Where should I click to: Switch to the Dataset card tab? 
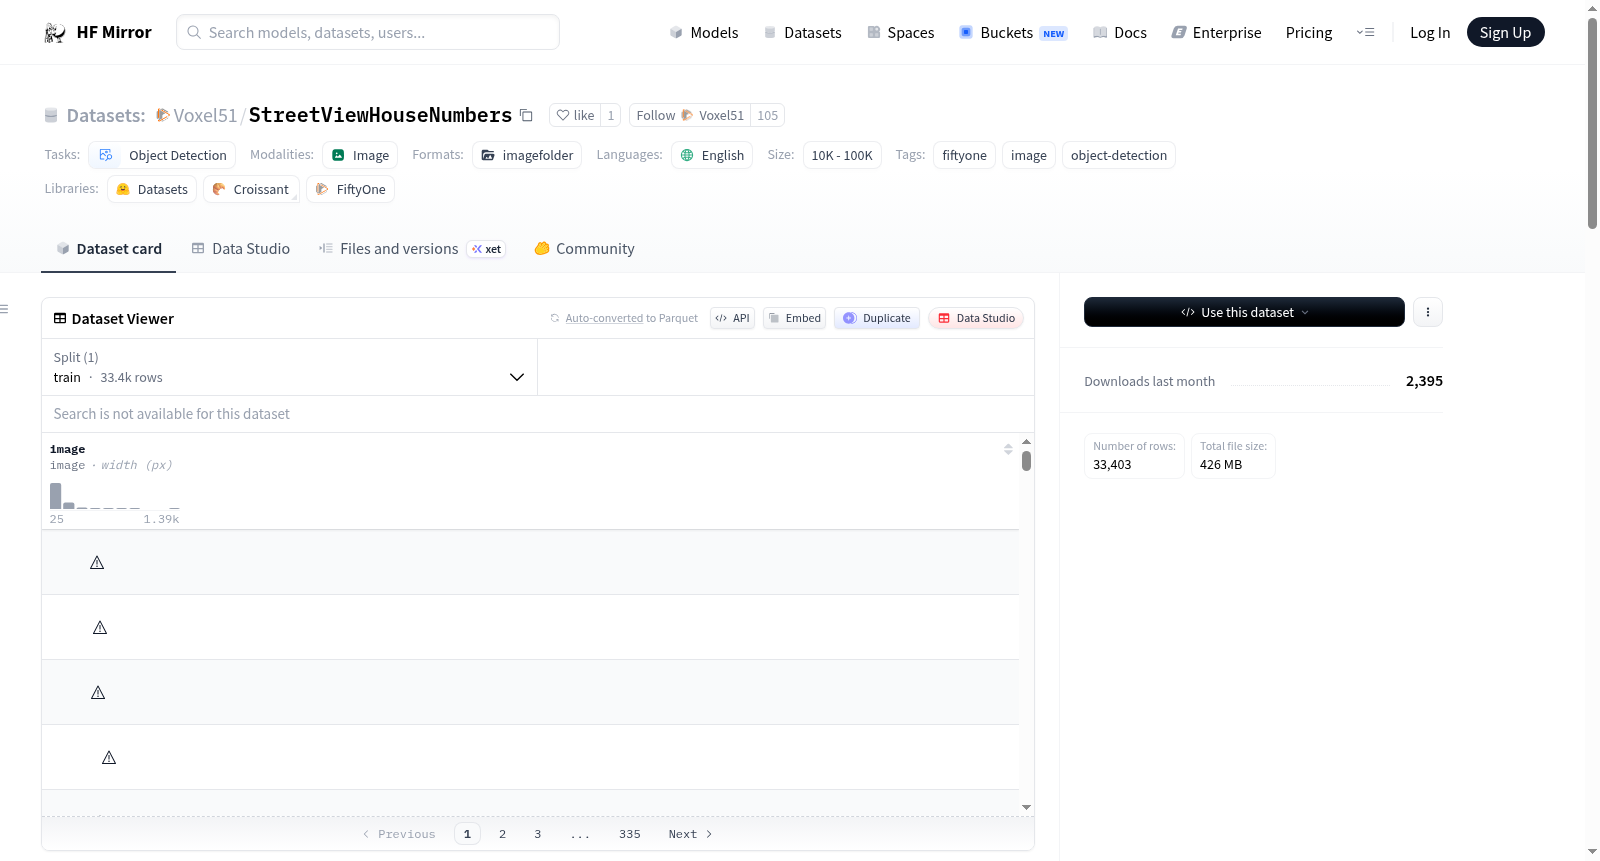click(109, 249)
